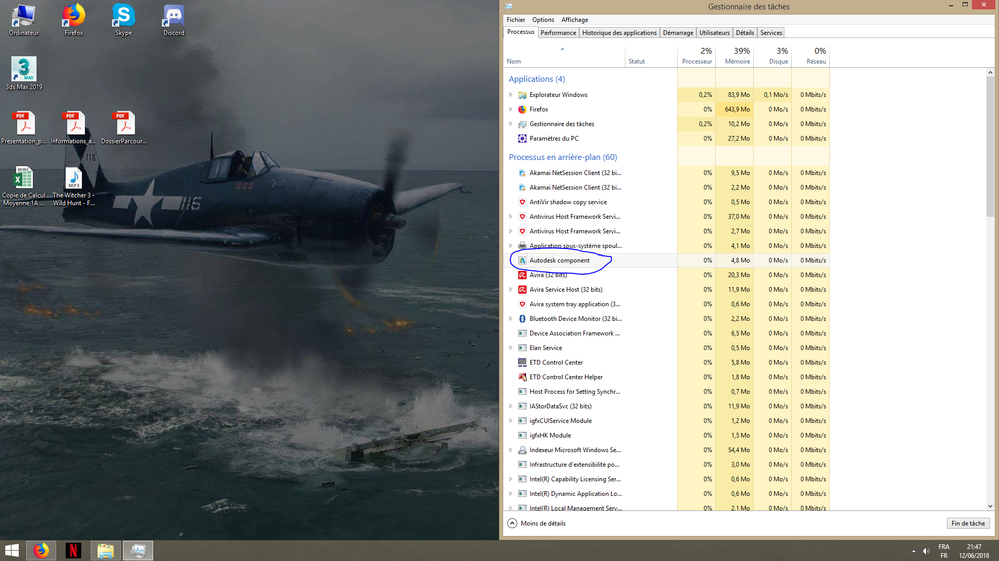Click the volume icon in system tray
This screenshot has height=561, width=999.
click(926, 551)
